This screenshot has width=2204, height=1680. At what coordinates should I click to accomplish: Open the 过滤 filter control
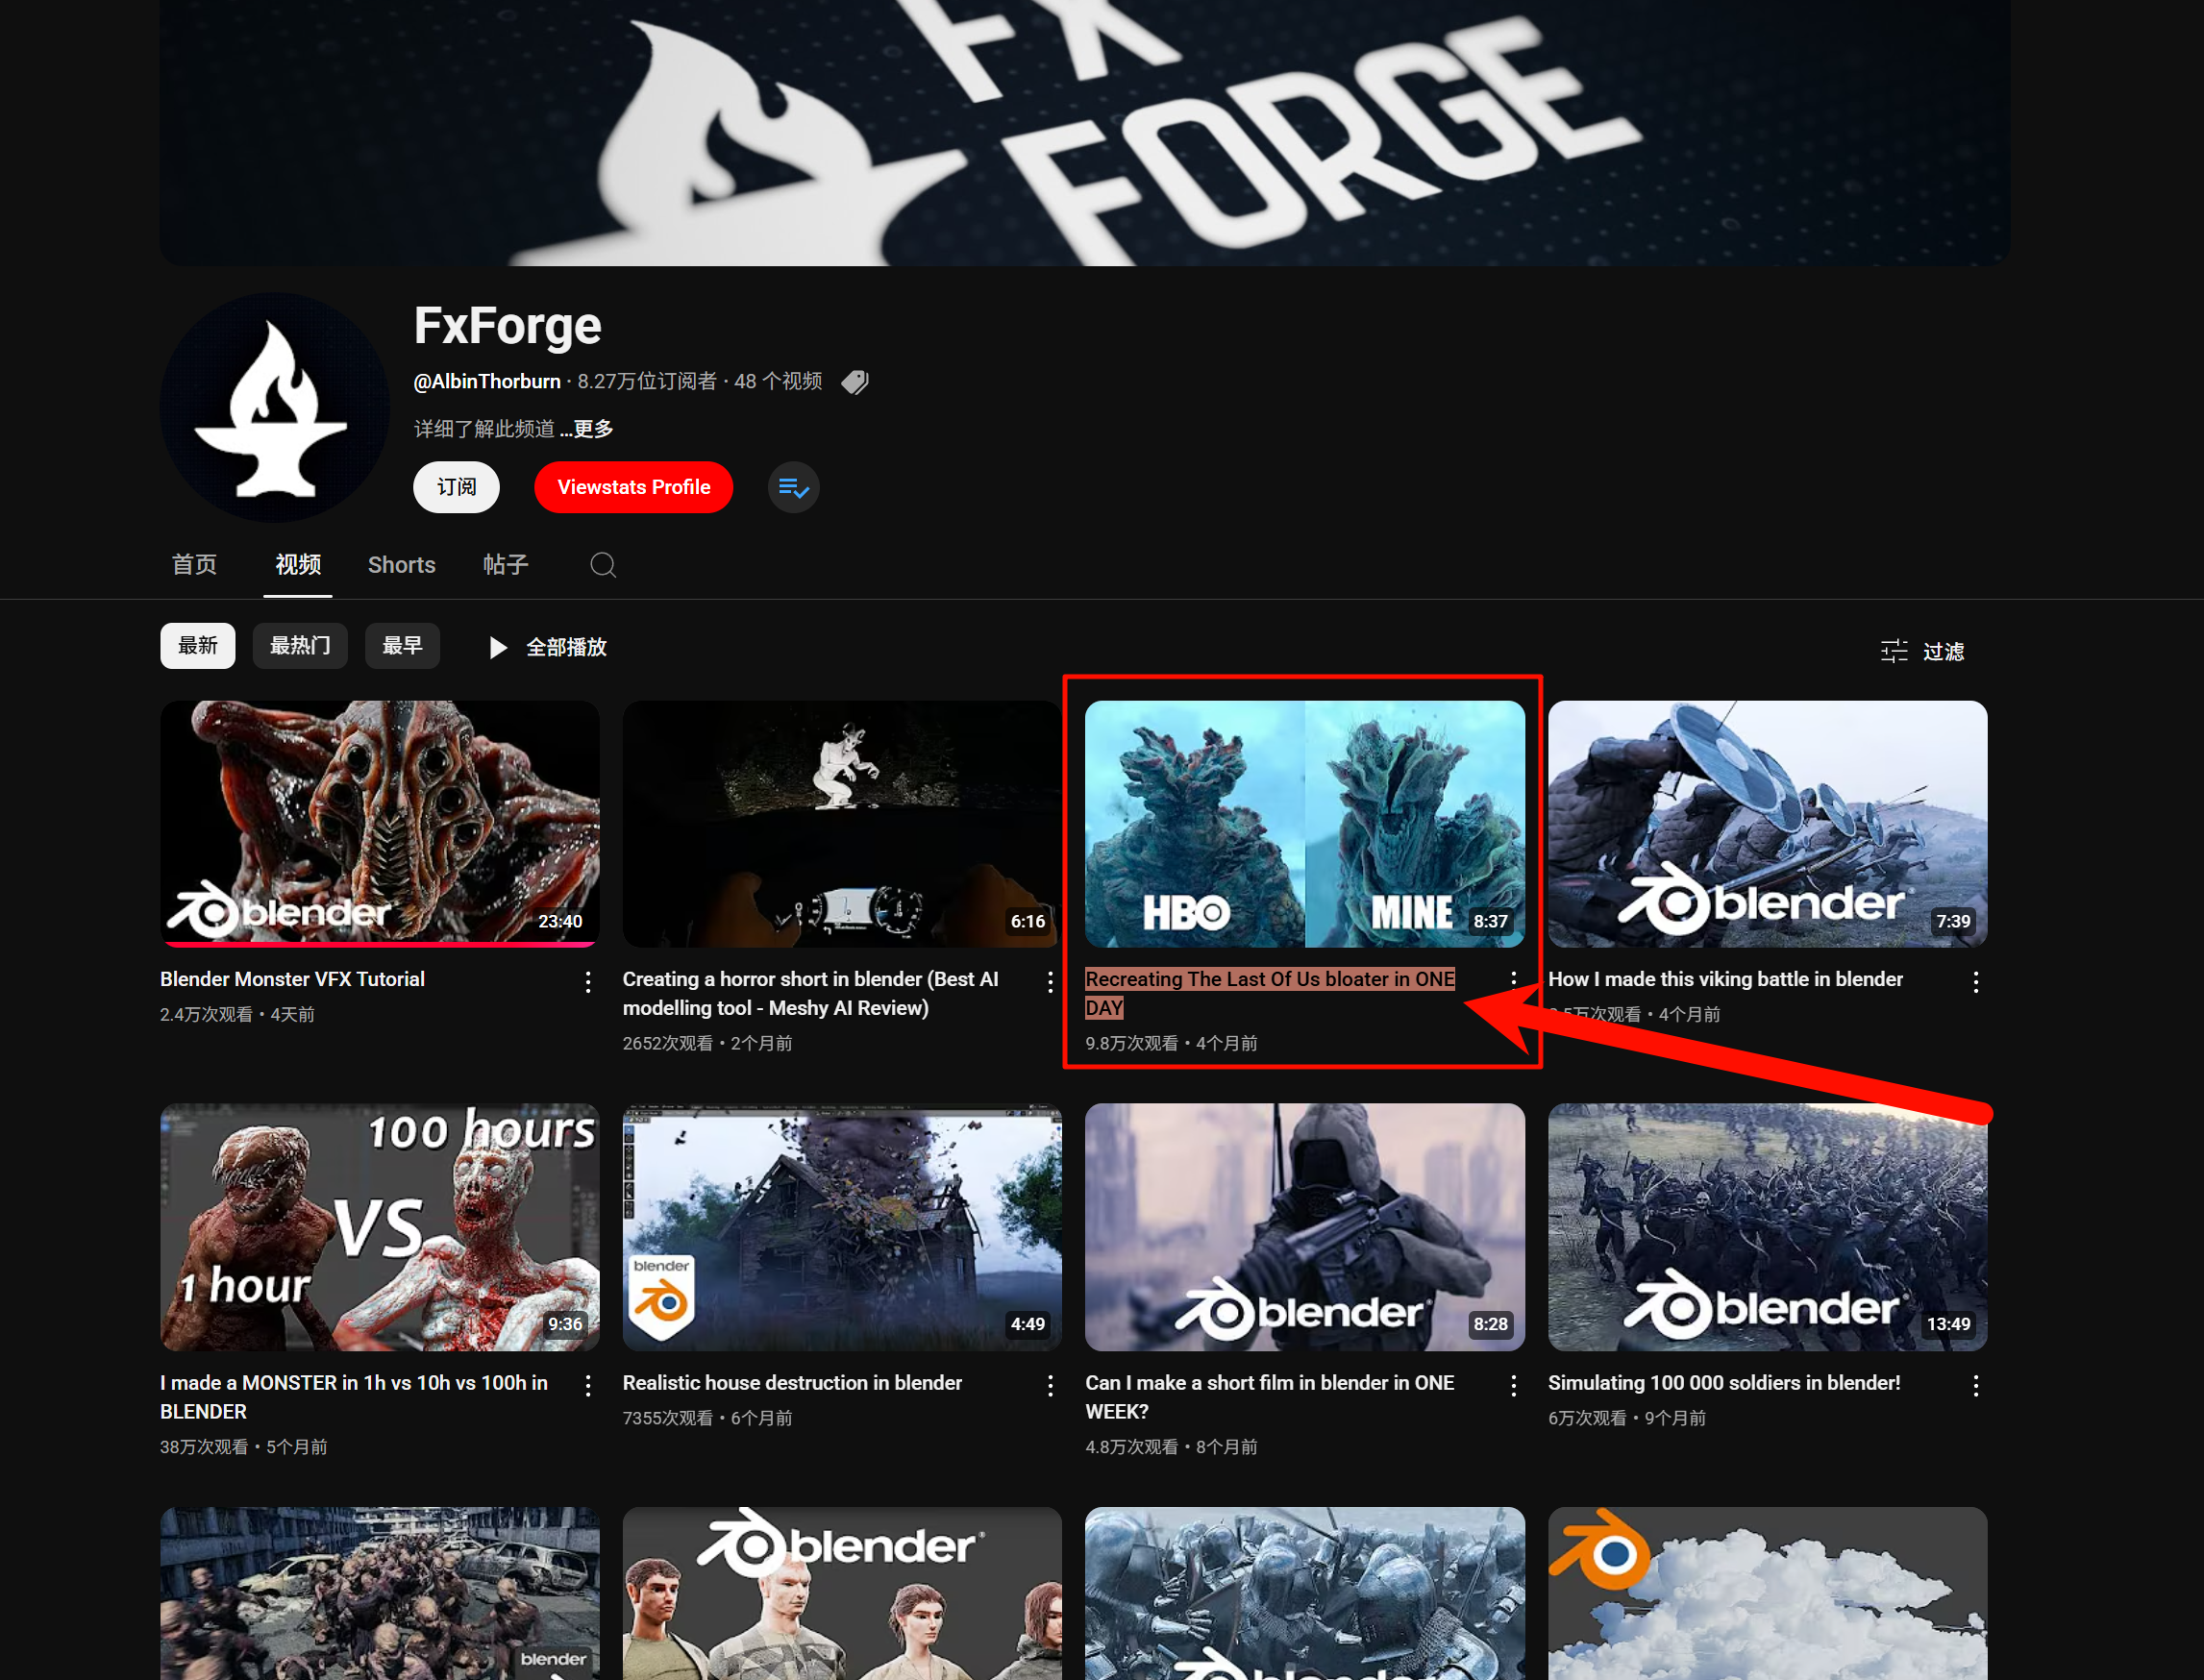1922,651
